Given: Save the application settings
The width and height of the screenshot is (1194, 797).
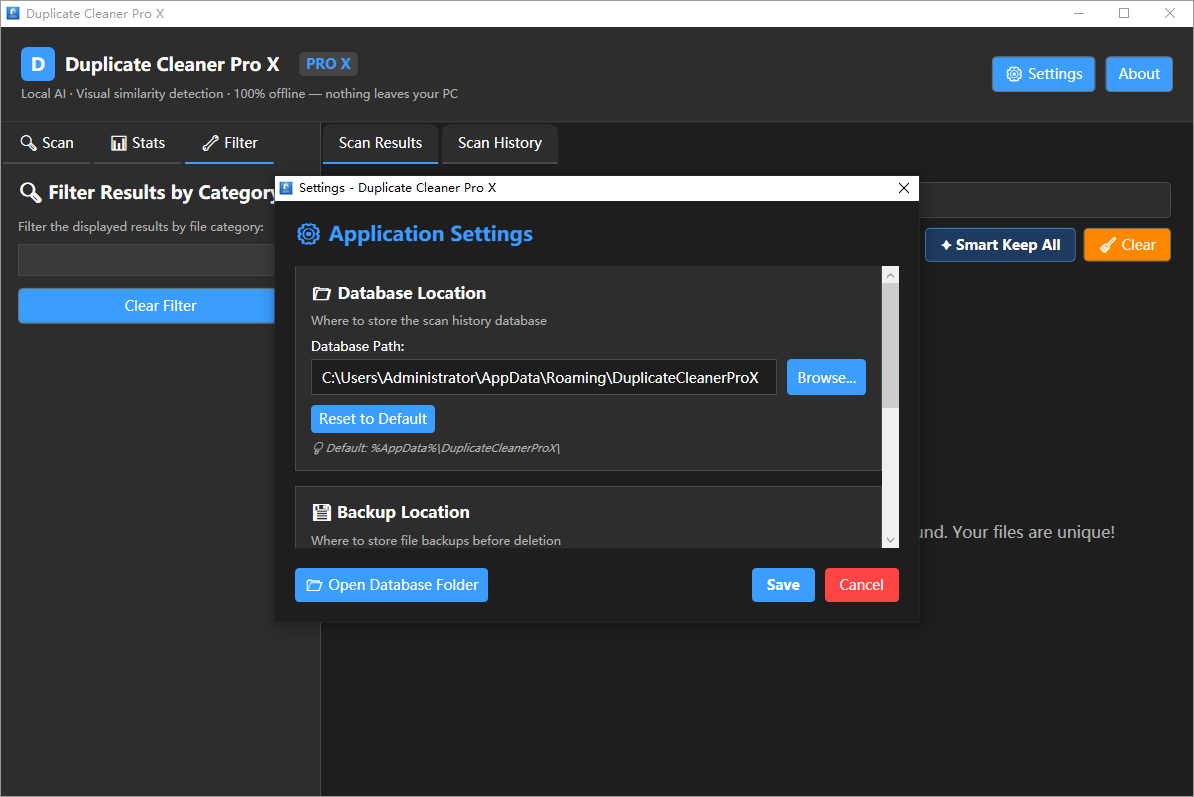Looking at the screenshot, I should tap(783, 585).
